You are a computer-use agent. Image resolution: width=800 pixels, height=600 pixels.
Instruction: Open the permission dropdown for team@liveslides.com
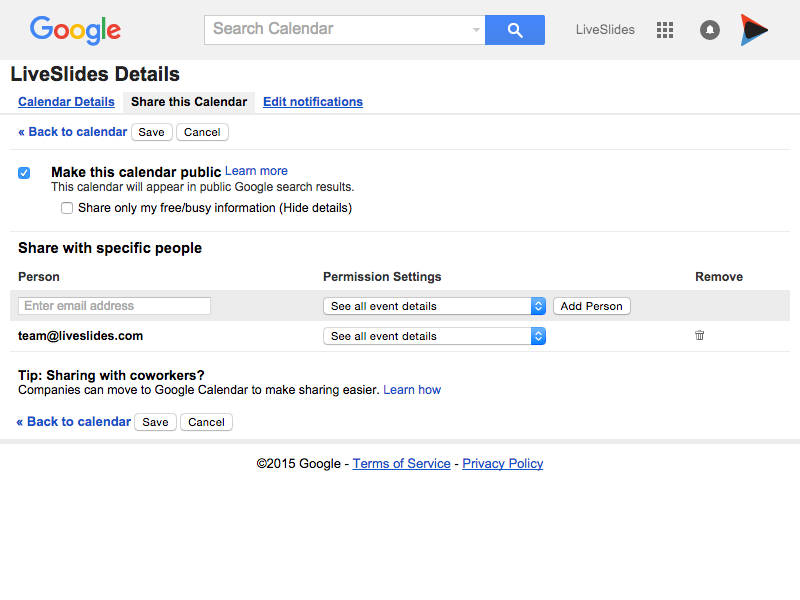[435, 336]
